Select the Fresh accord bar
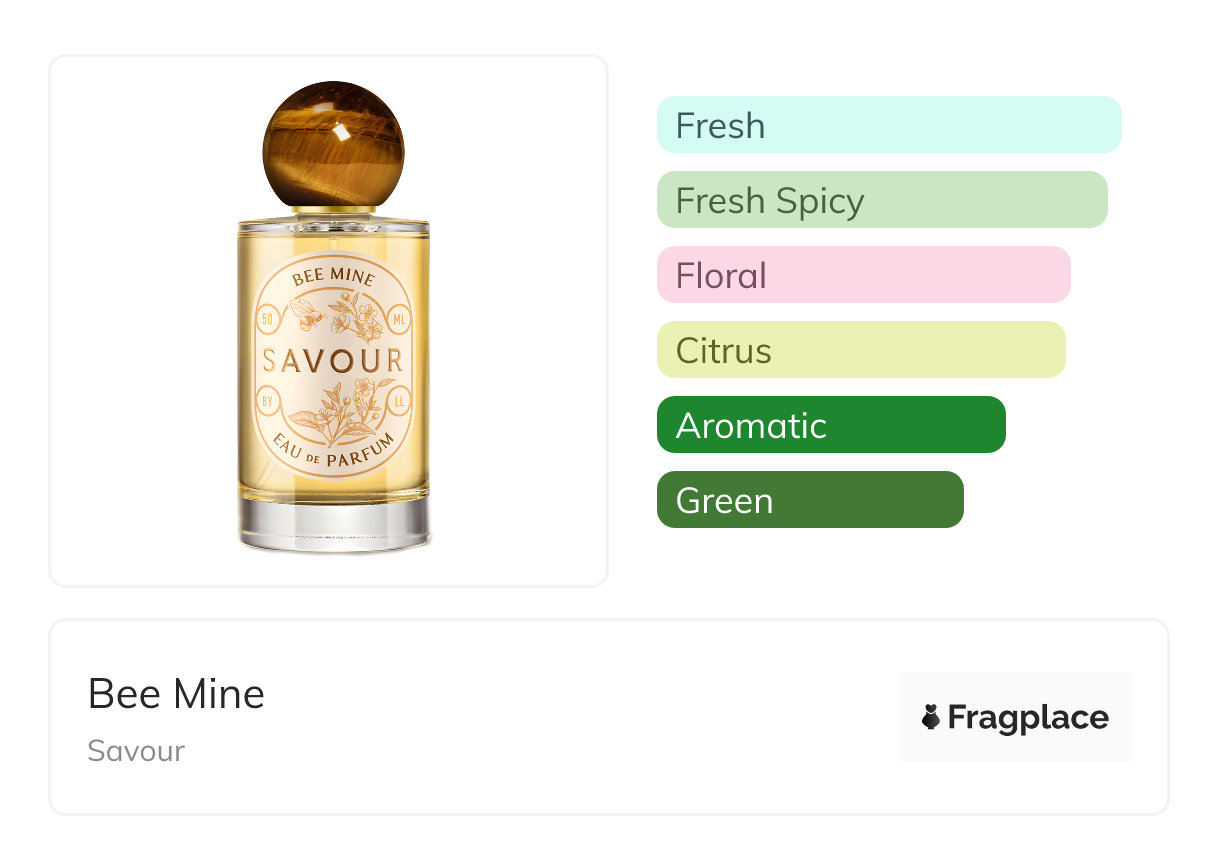This screenshot has height=864, width=1218. [x=888, y=125]
